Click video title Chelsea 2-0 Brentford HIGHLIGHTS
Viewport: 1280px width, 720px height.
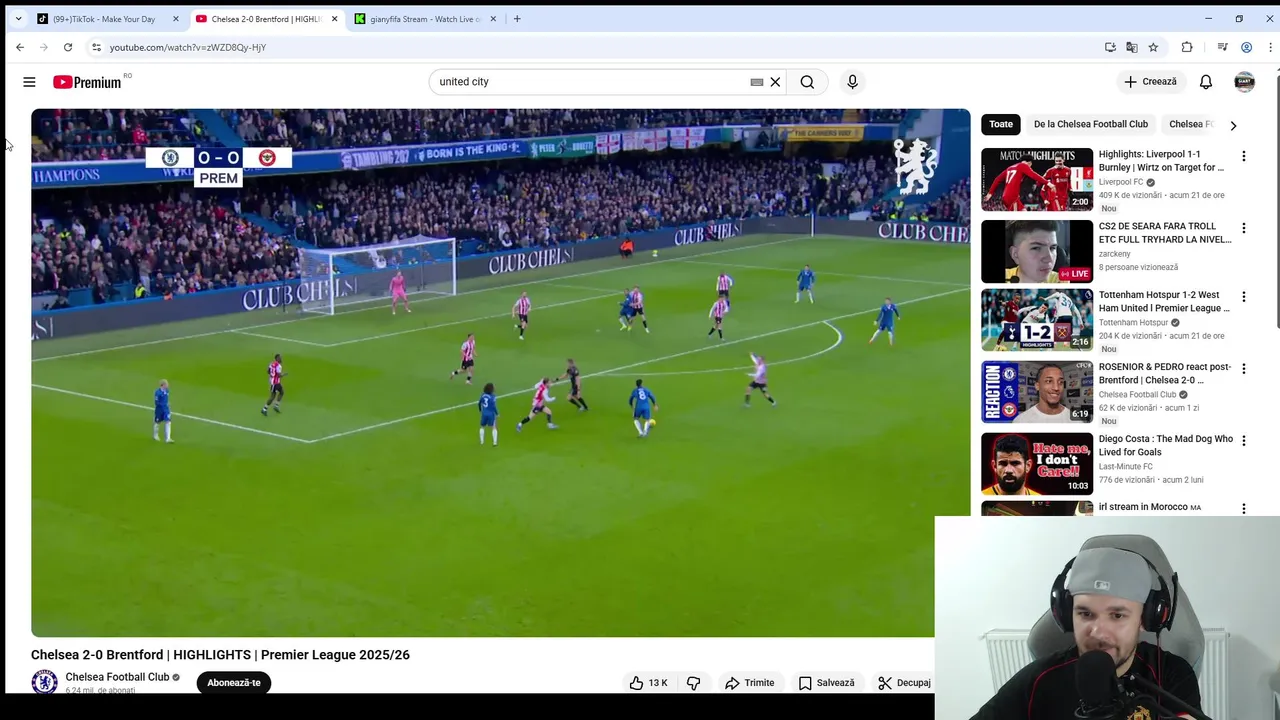coord(220,655)
